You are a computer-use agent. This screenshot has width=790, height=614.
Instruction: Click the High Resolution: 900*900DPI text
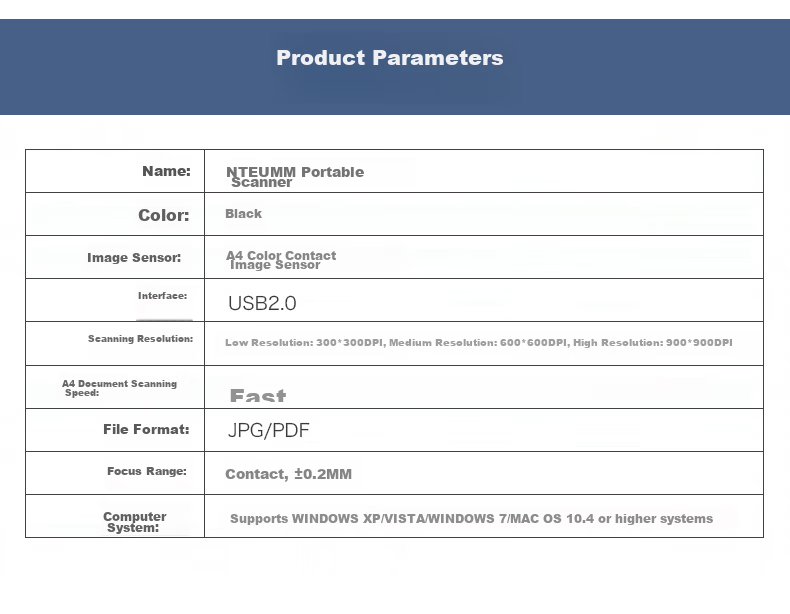point(653,343)
